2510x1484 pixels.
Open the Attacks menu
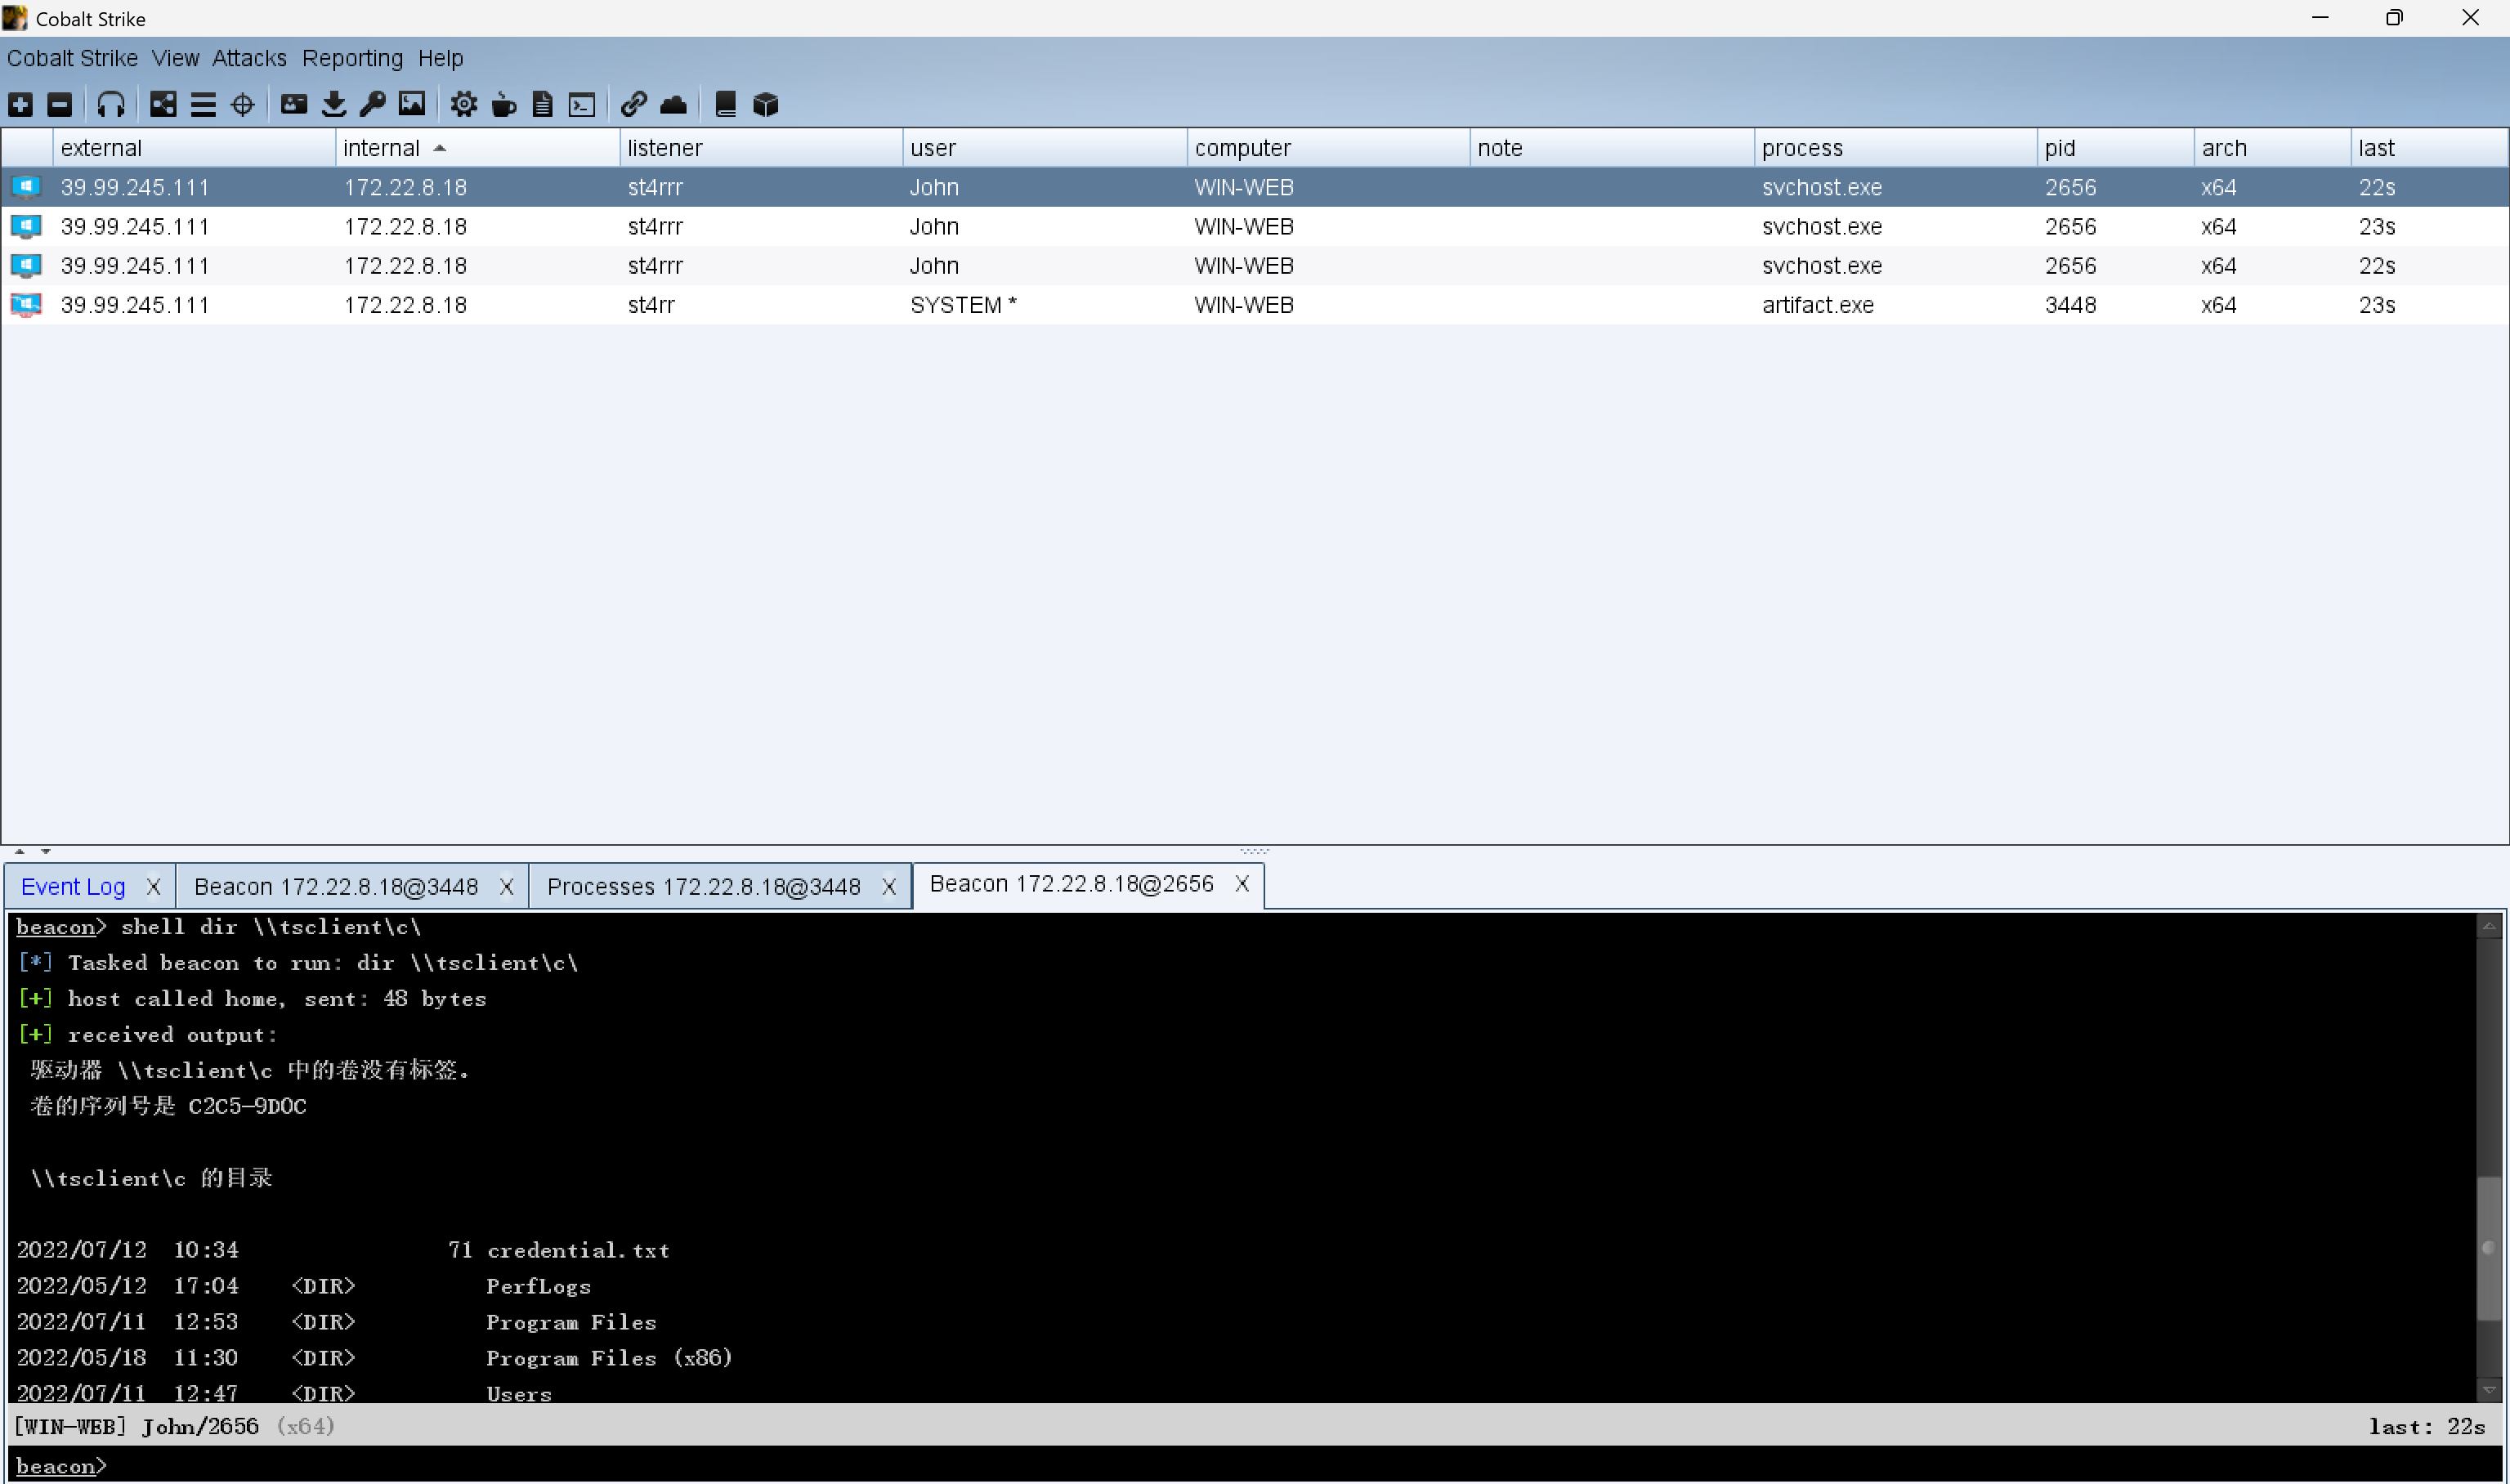pos(249,58)
